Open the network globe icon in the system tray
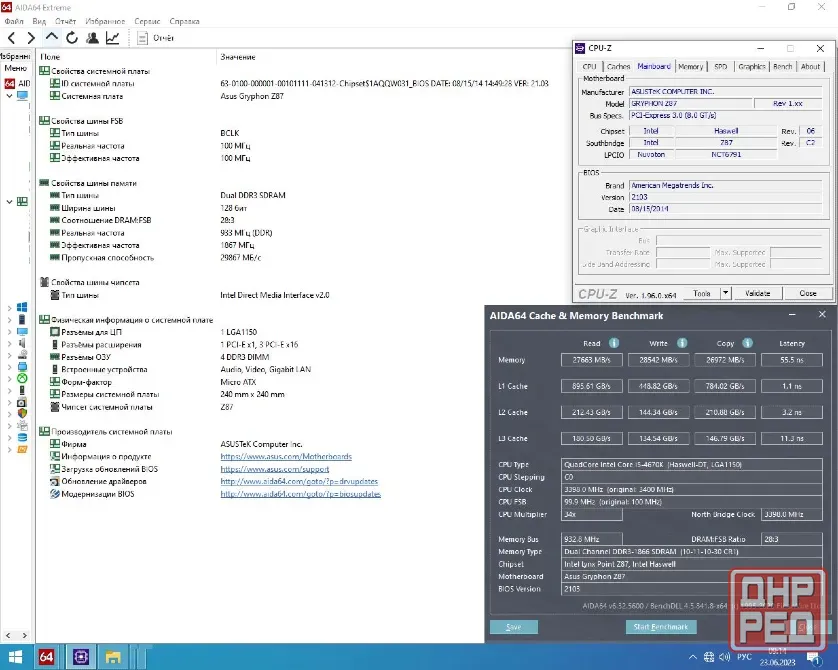 [x=709, y=657]
